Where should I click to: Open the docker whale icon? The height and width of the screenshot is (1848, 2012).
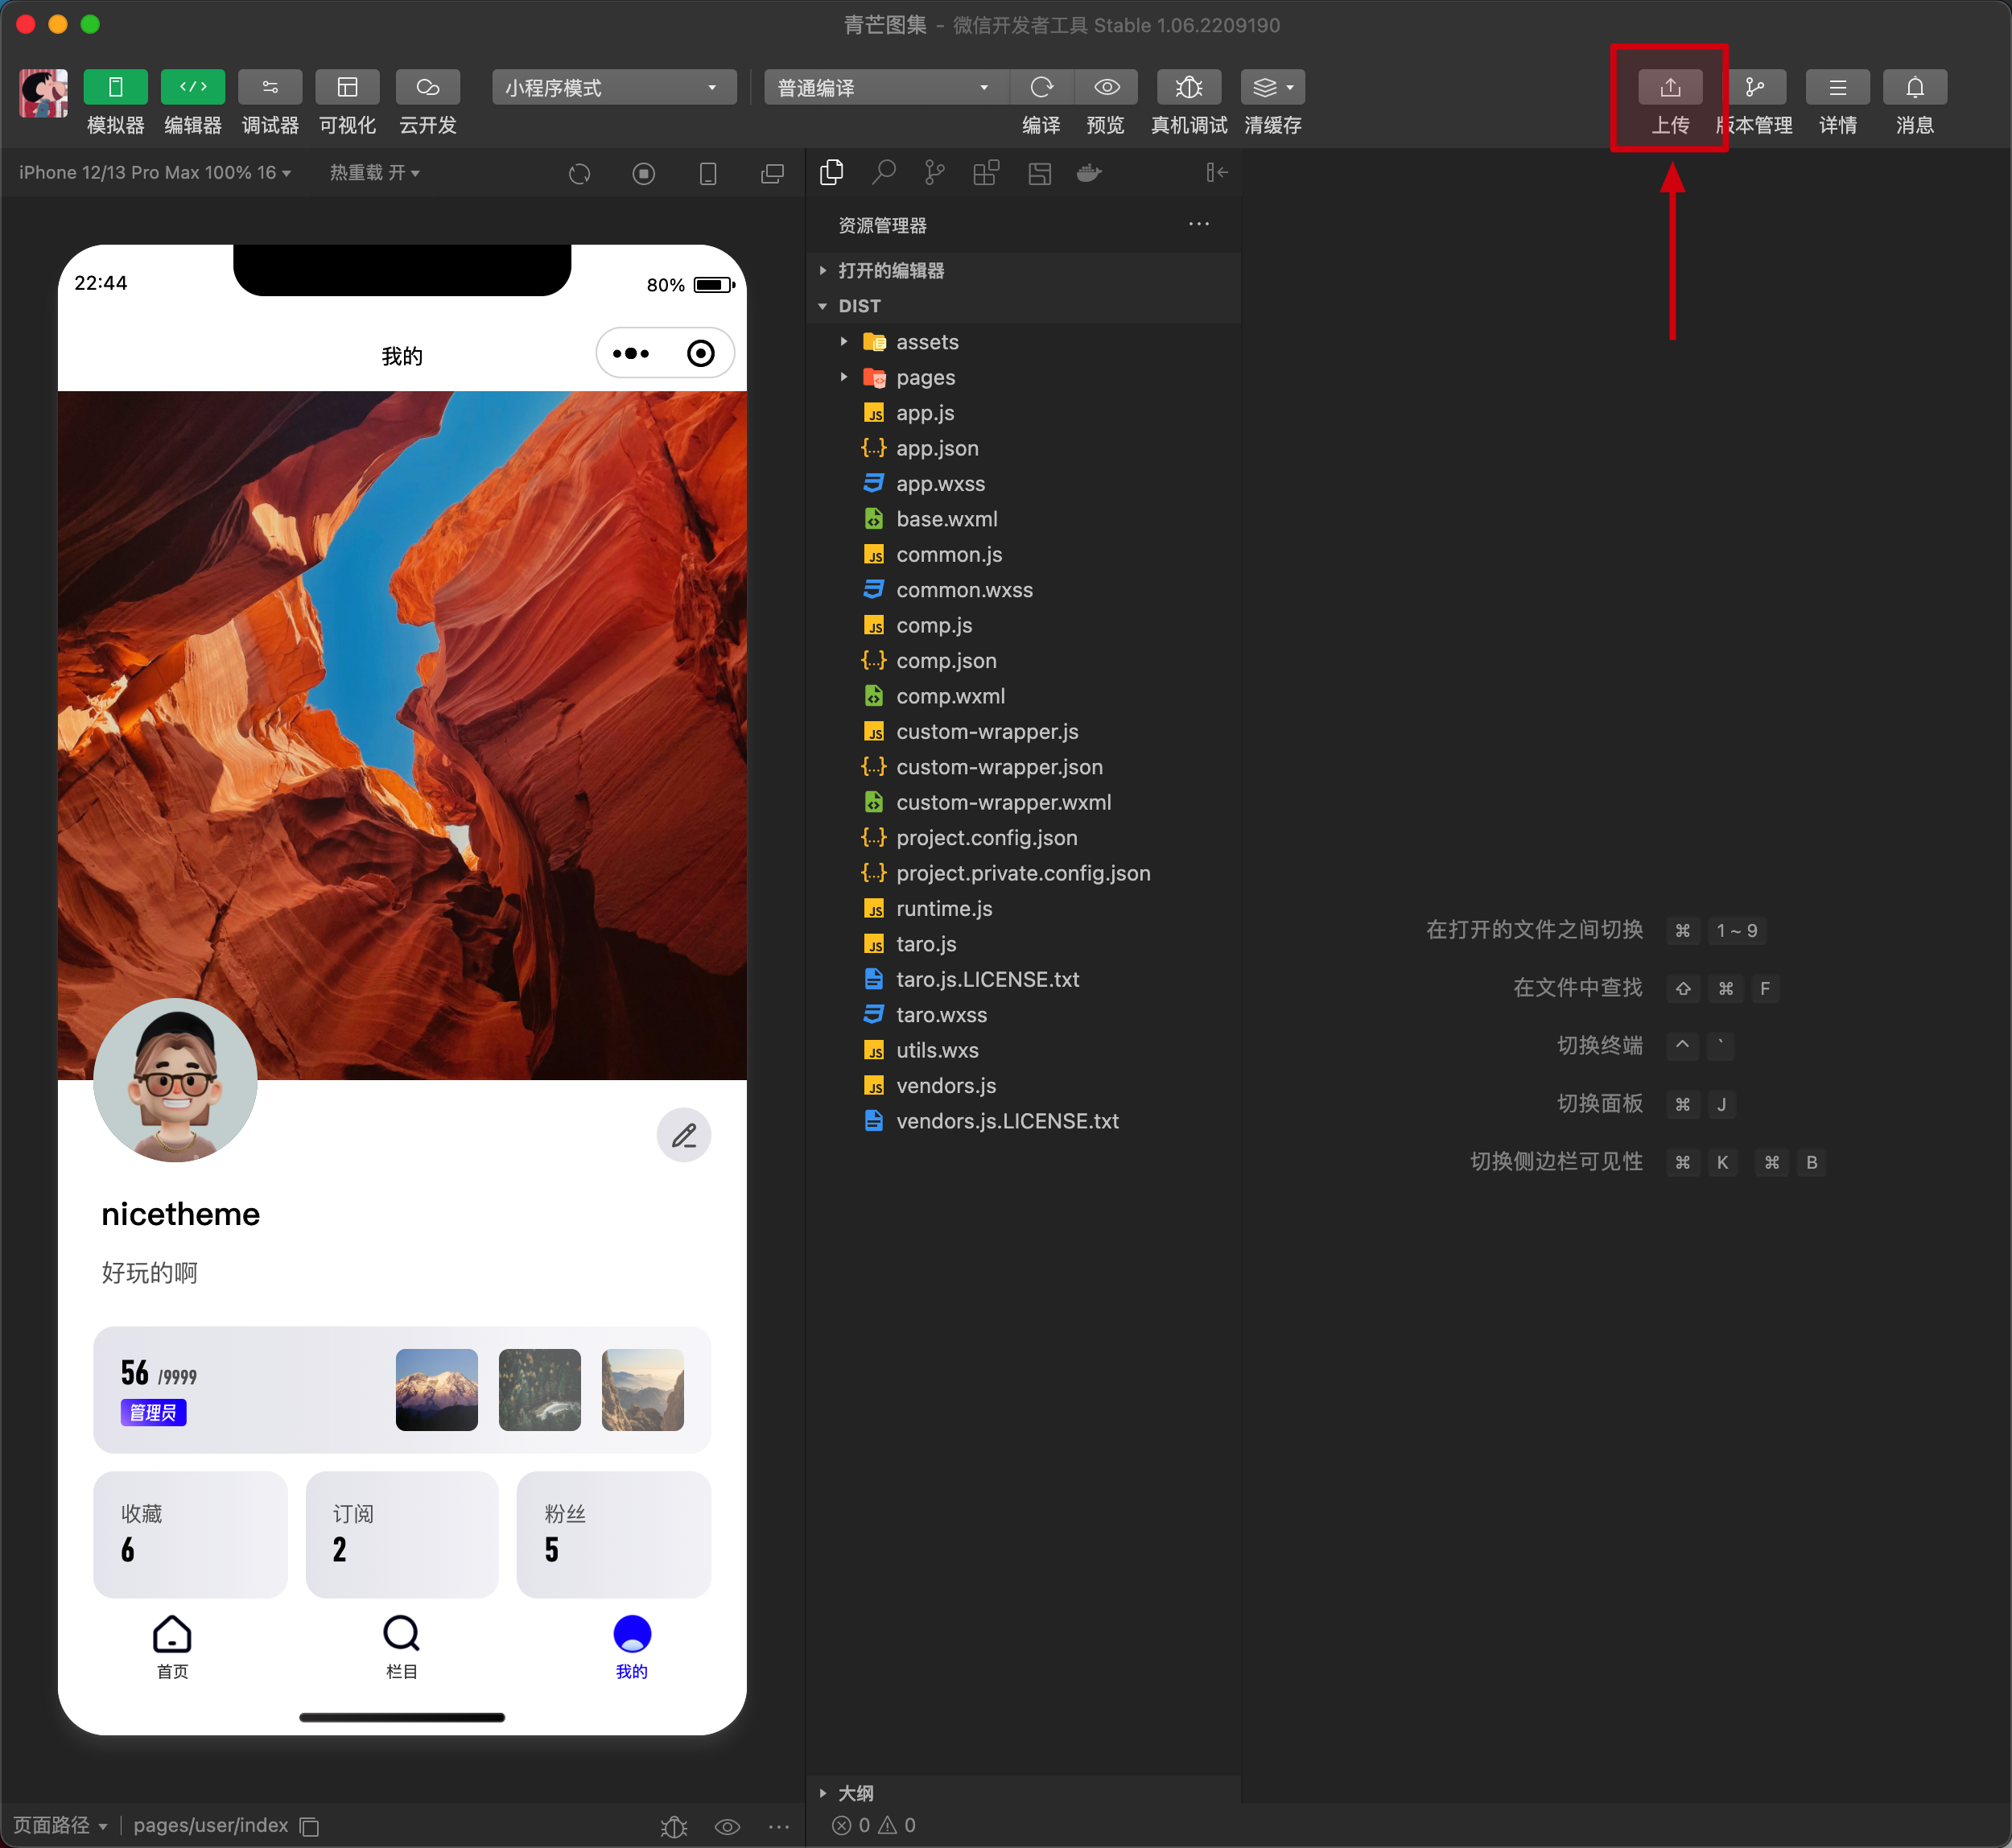pos(1090,173)
